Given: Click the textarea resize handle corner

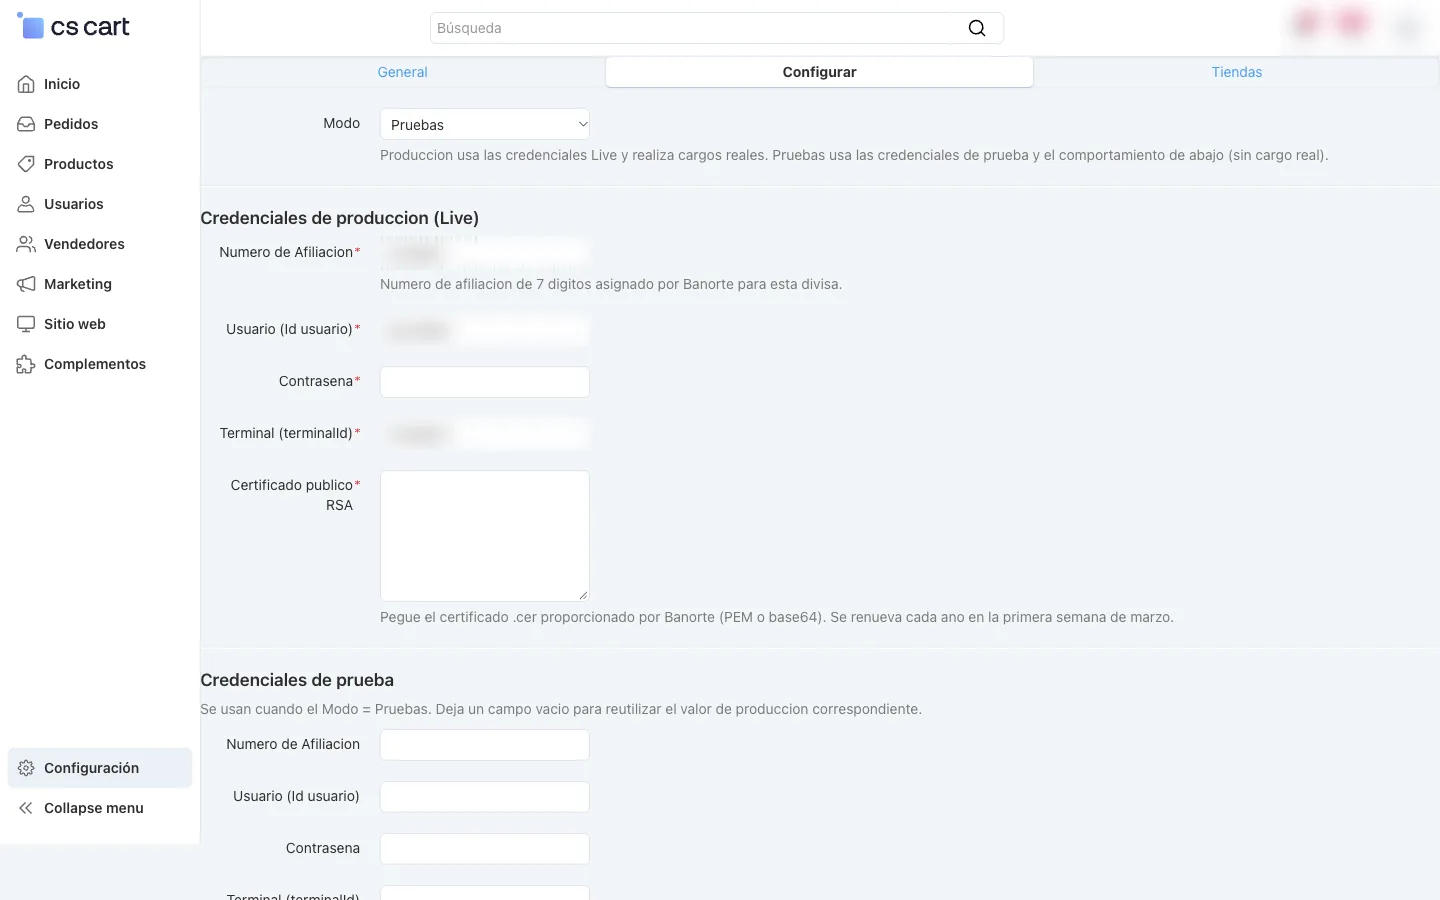Looking at the screenshot, I should pyautogui.click(x=583, y=595).
